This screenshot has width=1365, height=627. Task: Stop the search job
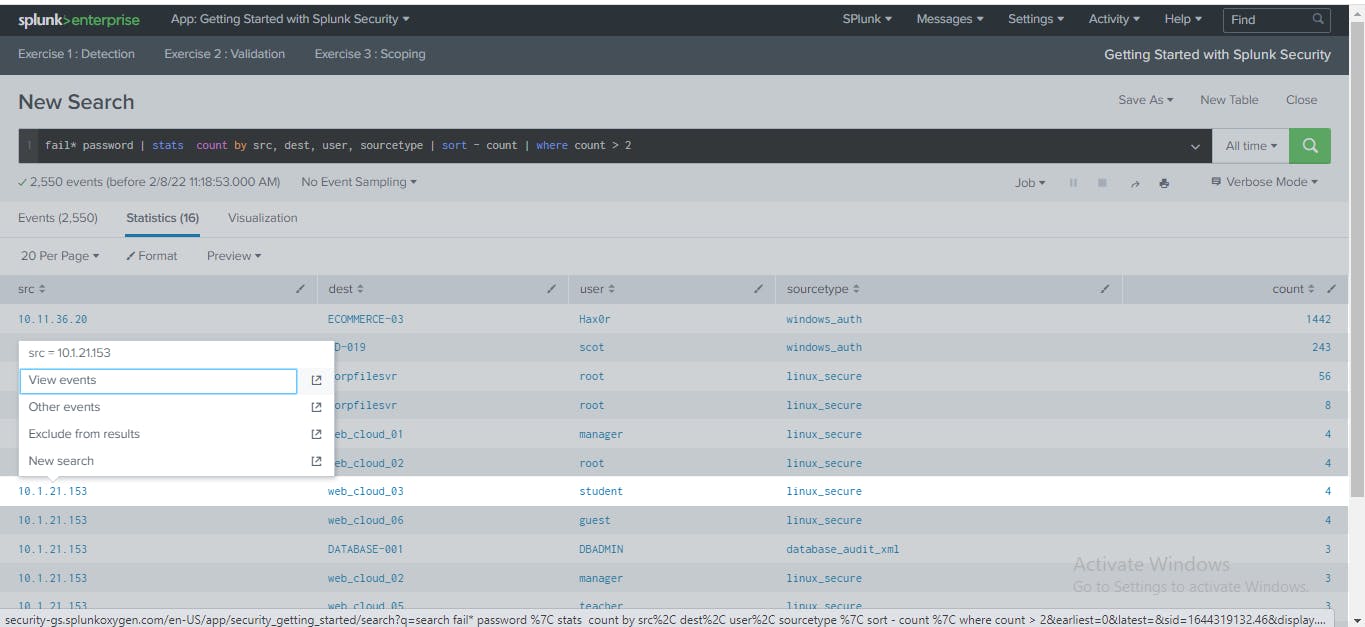coord(1103,183)
